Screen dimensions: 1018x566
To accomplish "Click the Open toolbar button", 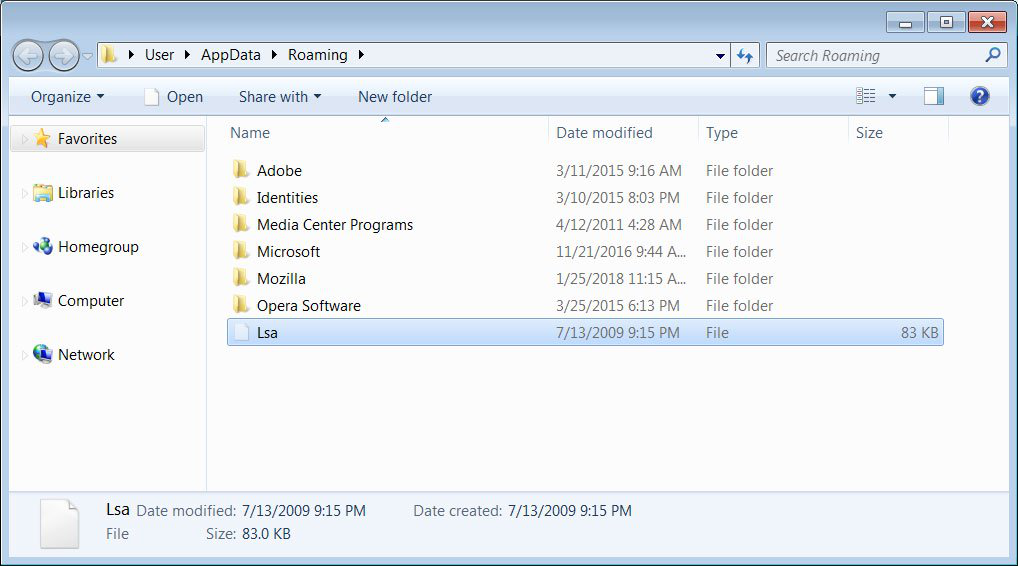I will (173, 97).
